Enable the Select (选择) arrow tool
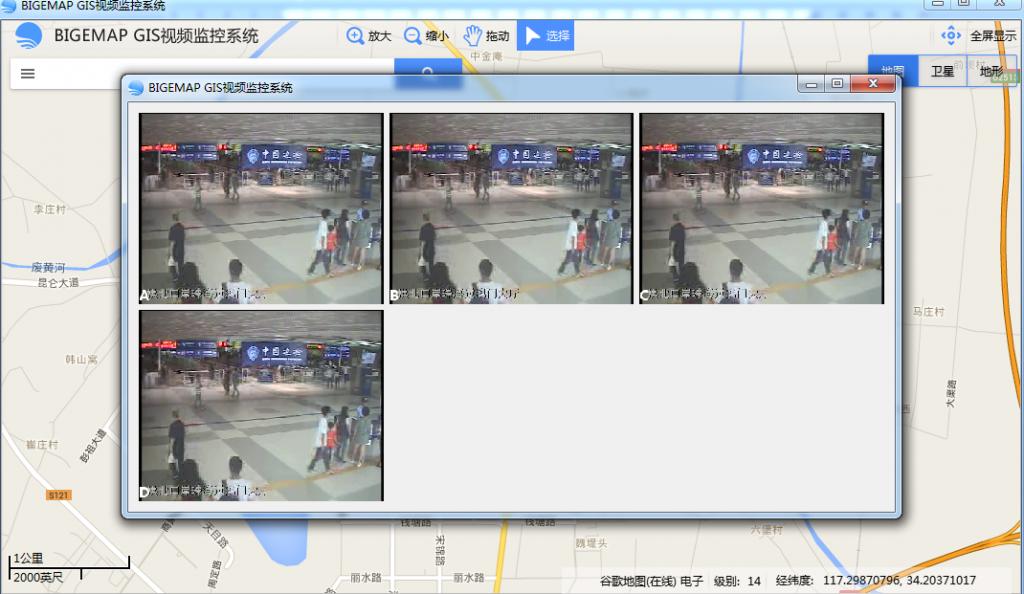Image resolution: width=1024 pixels, height=594 pixels. point(545,35)
